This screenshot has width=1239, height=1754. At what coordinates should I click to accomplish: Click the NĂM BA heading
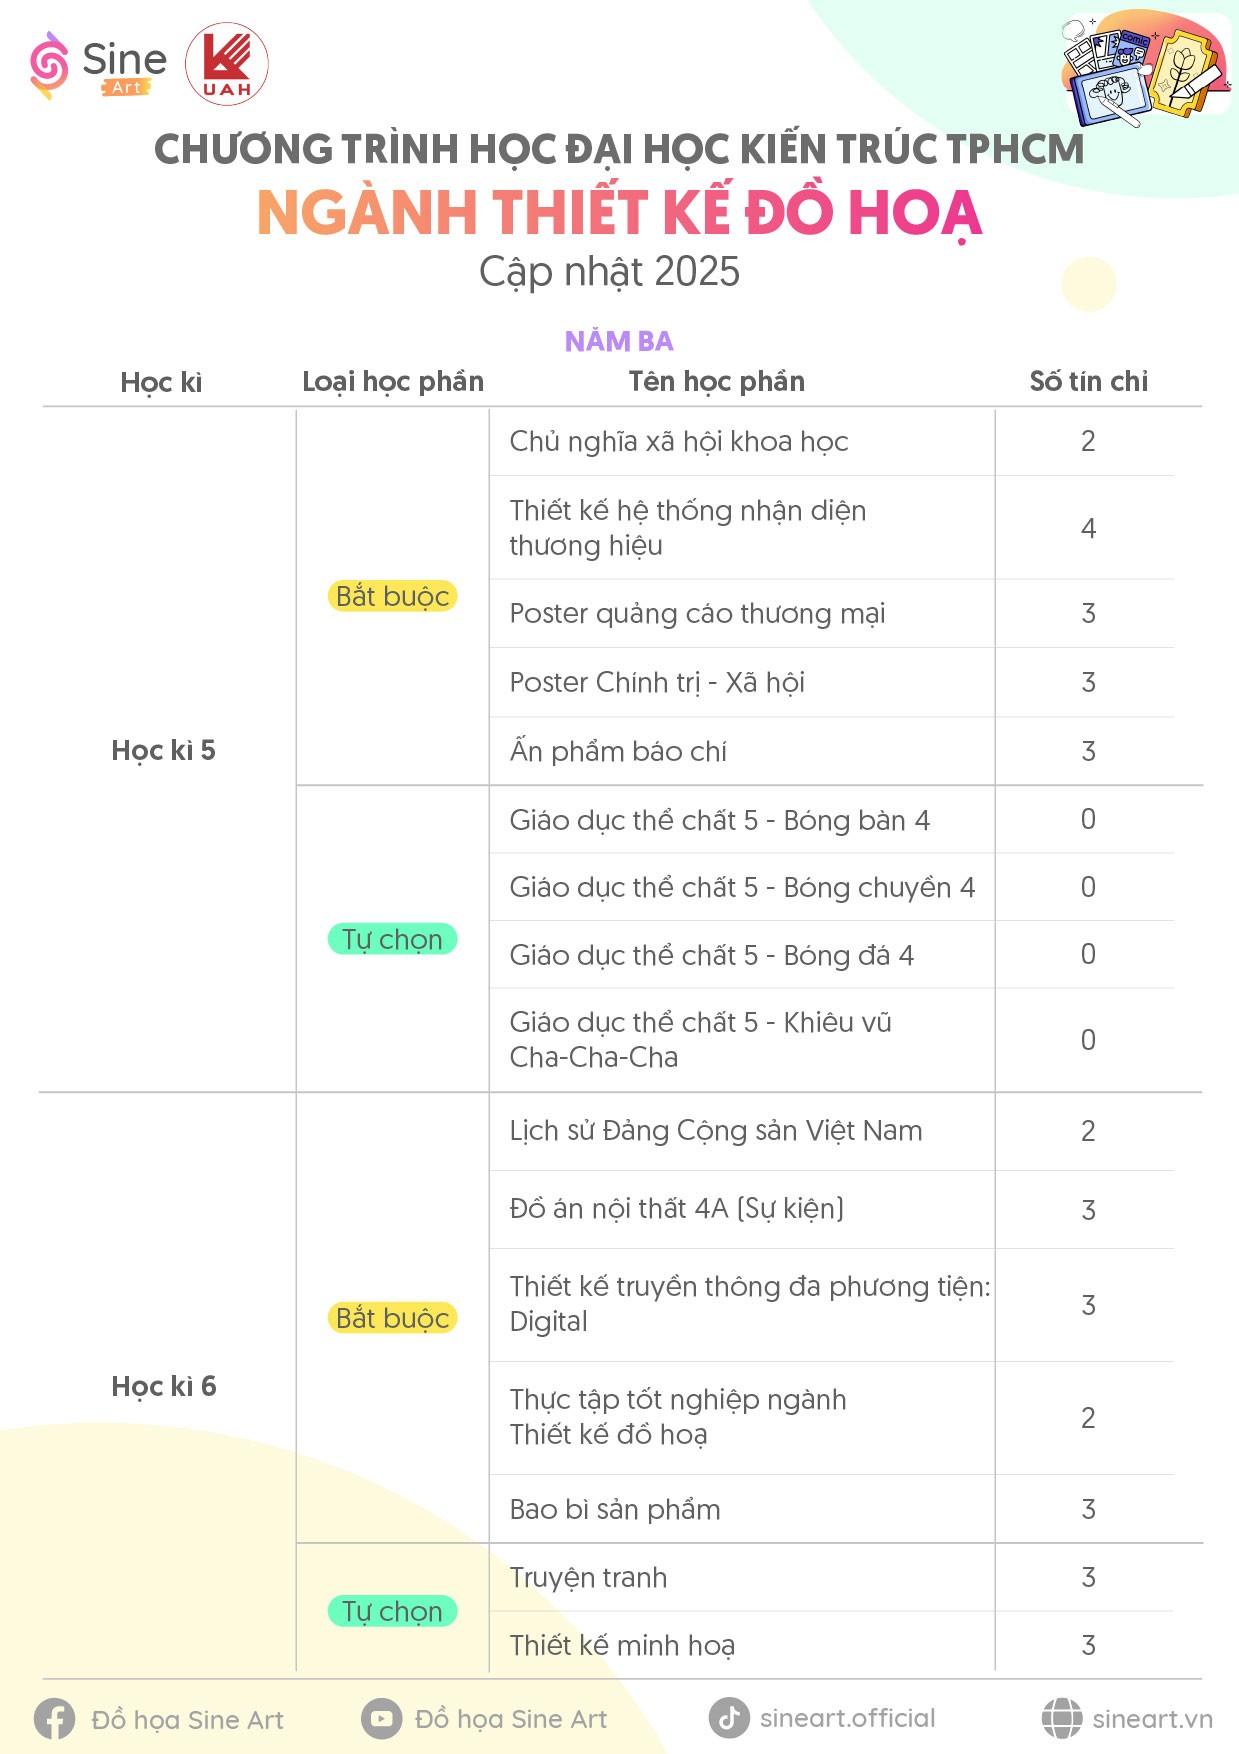click(619, 341)
